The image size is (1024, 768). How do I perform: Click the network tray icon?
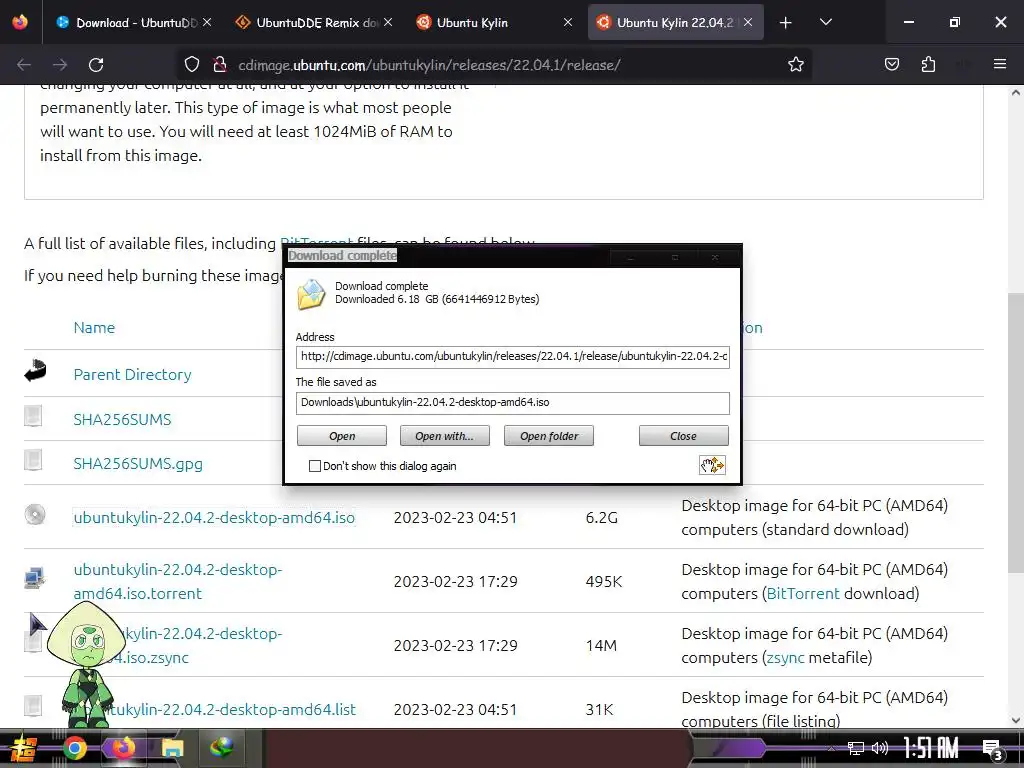pyautogui.click(x=856, y=748)
